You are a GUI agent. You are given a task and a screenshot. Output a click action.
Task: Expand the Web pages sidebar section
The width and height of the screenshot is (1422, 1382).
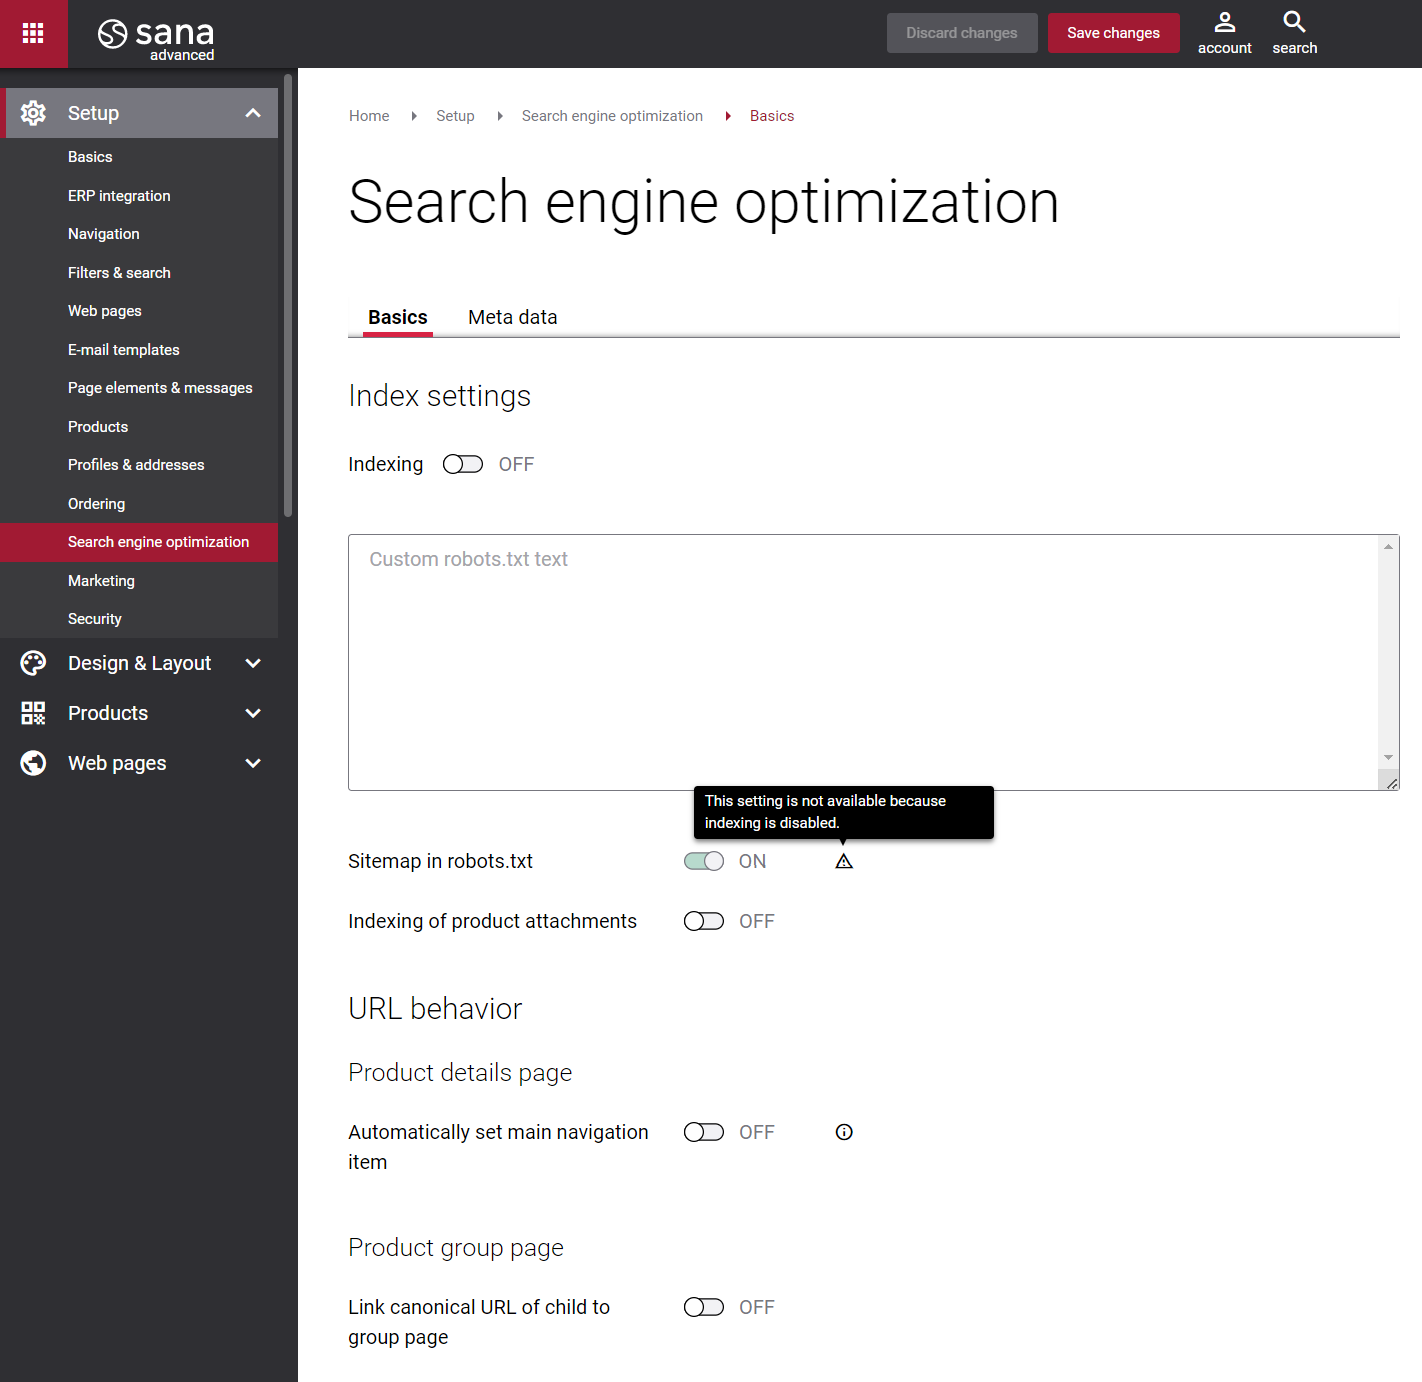[x=253, y=763]
